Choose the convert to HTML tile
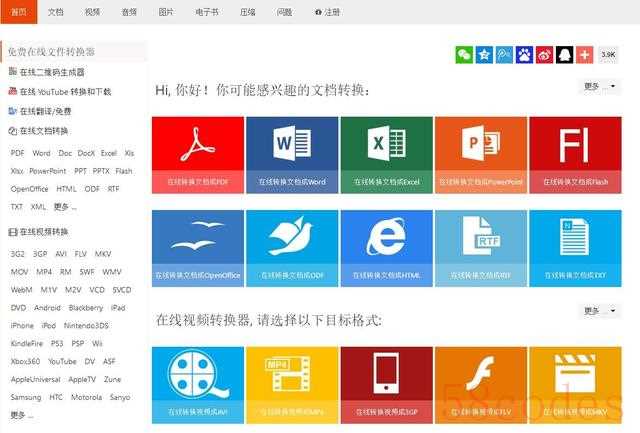 coord(387,249)
